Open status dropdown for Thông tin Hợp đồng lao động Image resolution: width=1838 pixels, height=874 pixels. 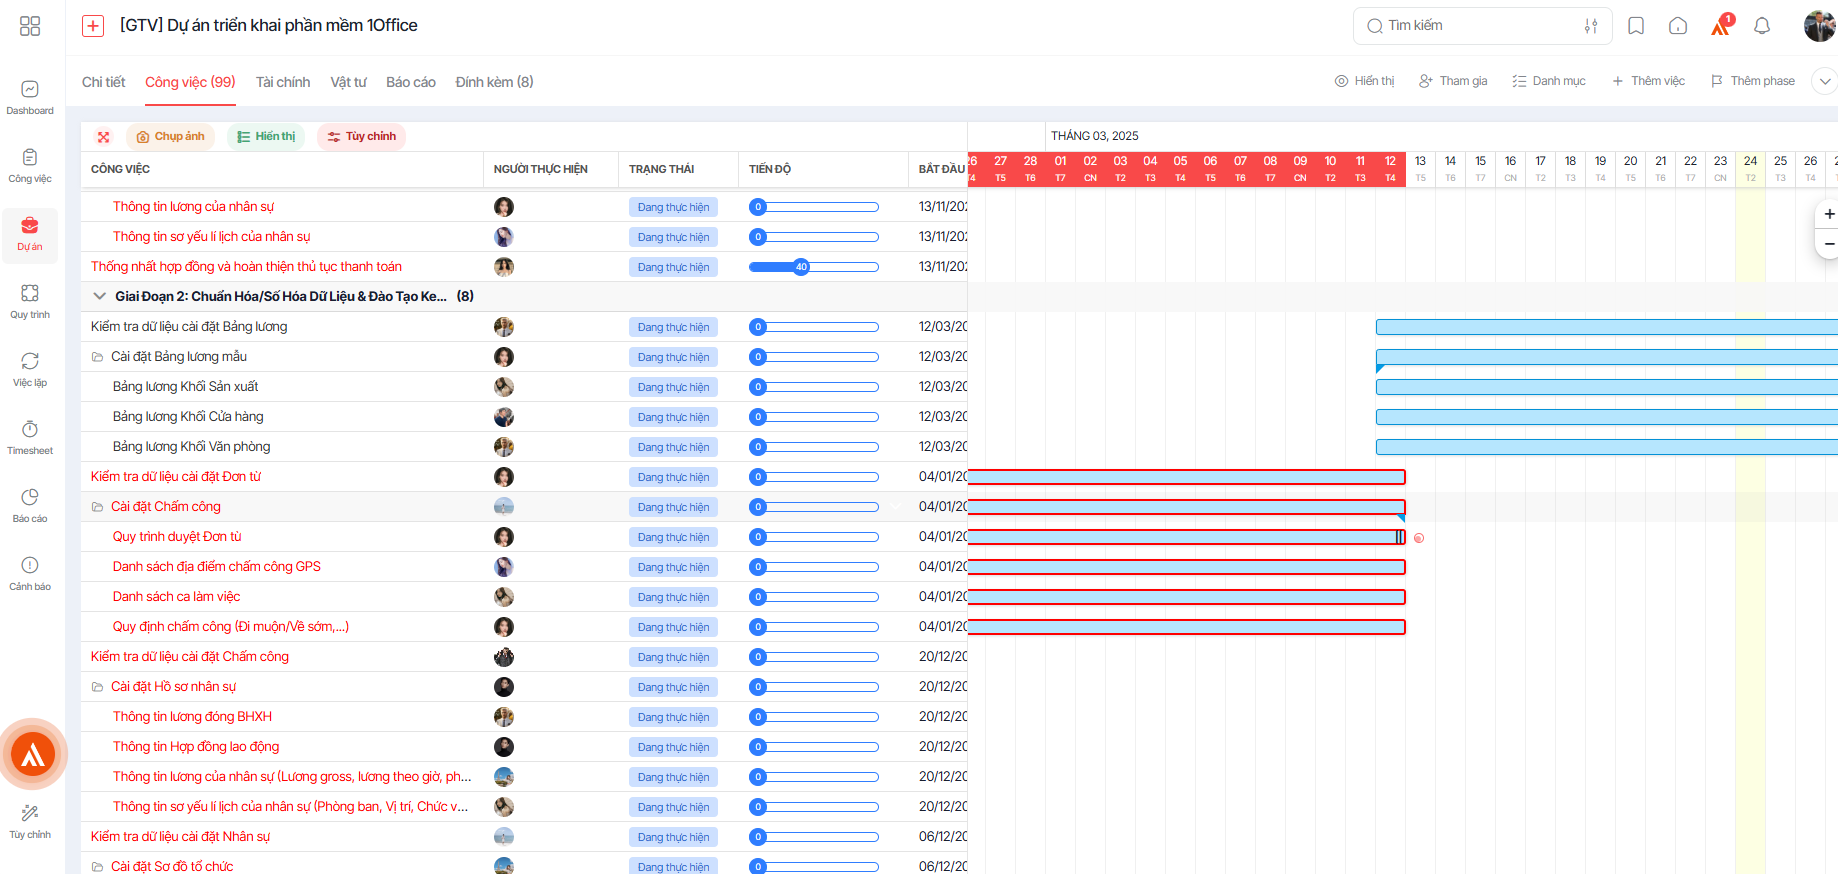pos(673,747)
